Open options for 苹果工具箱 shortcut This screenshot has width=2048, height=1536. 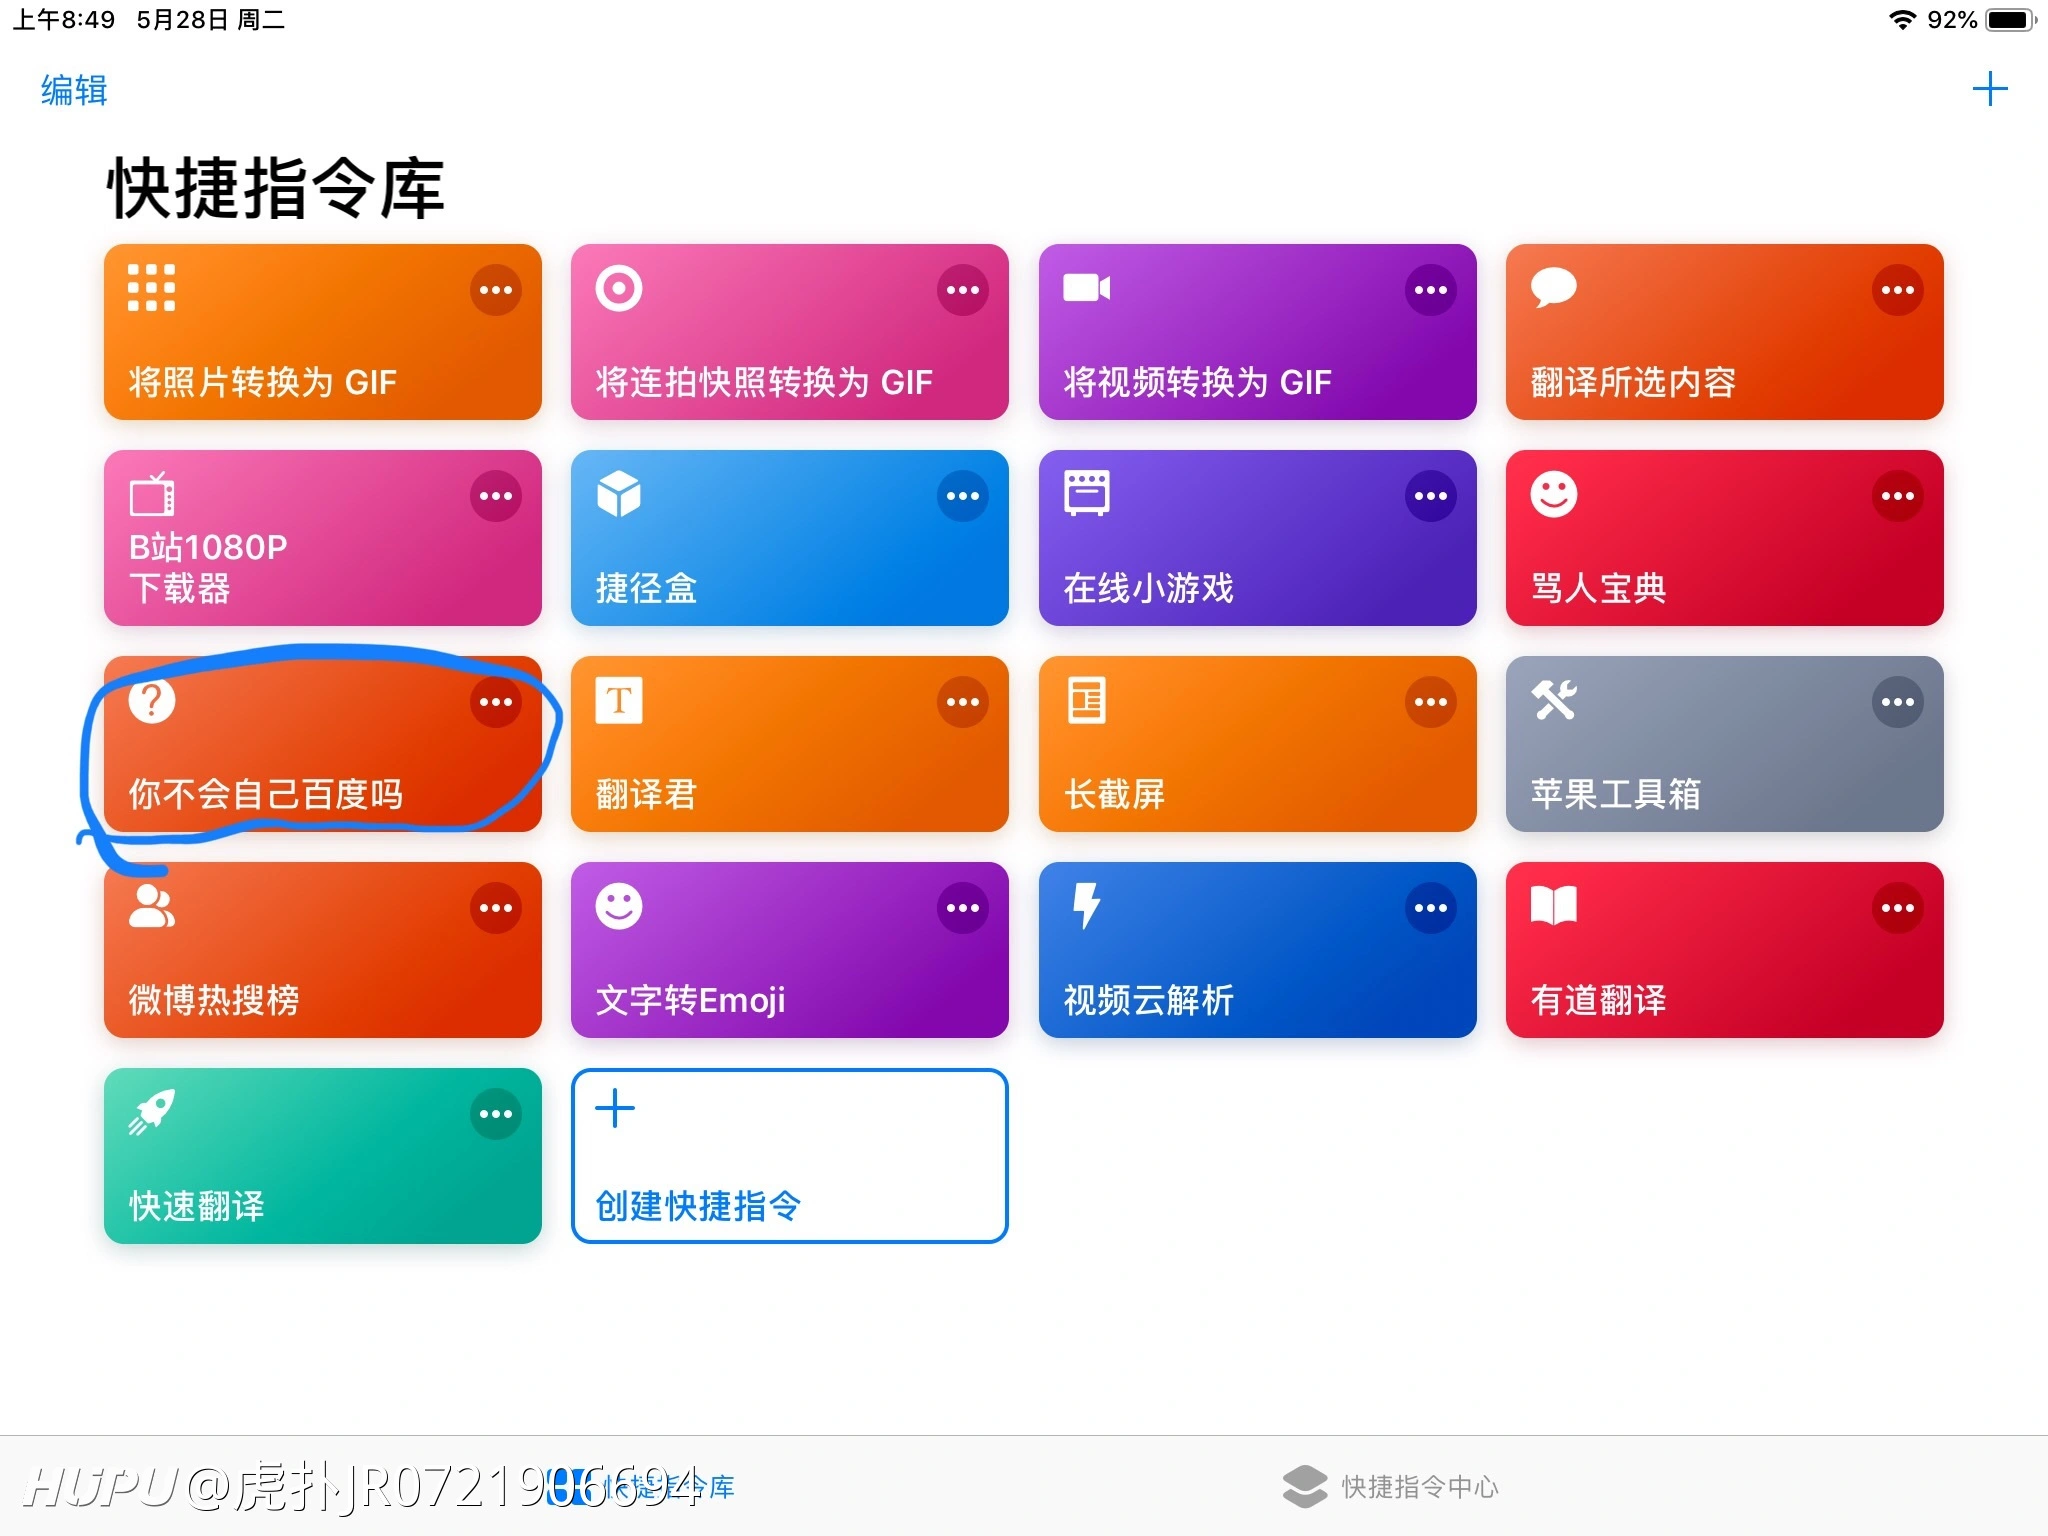coord(1898,702)
